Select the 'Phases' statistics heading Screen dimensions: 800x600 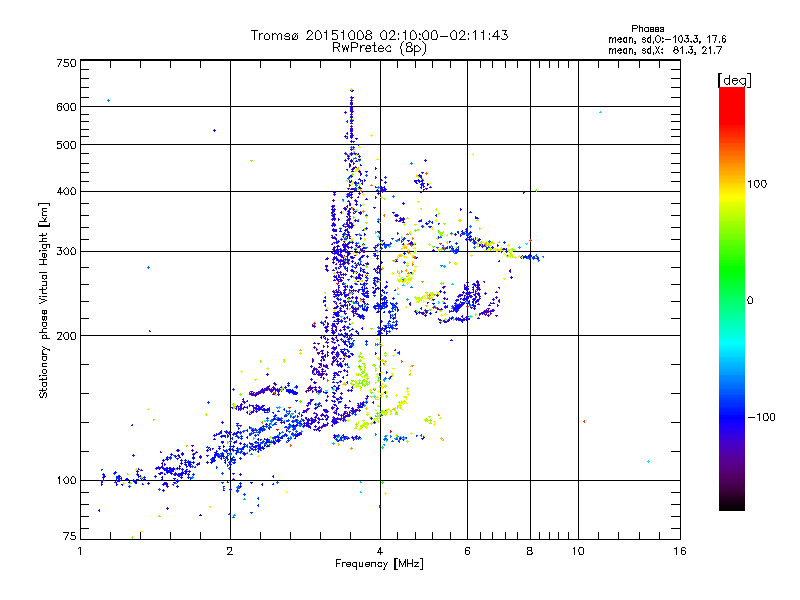647,29
